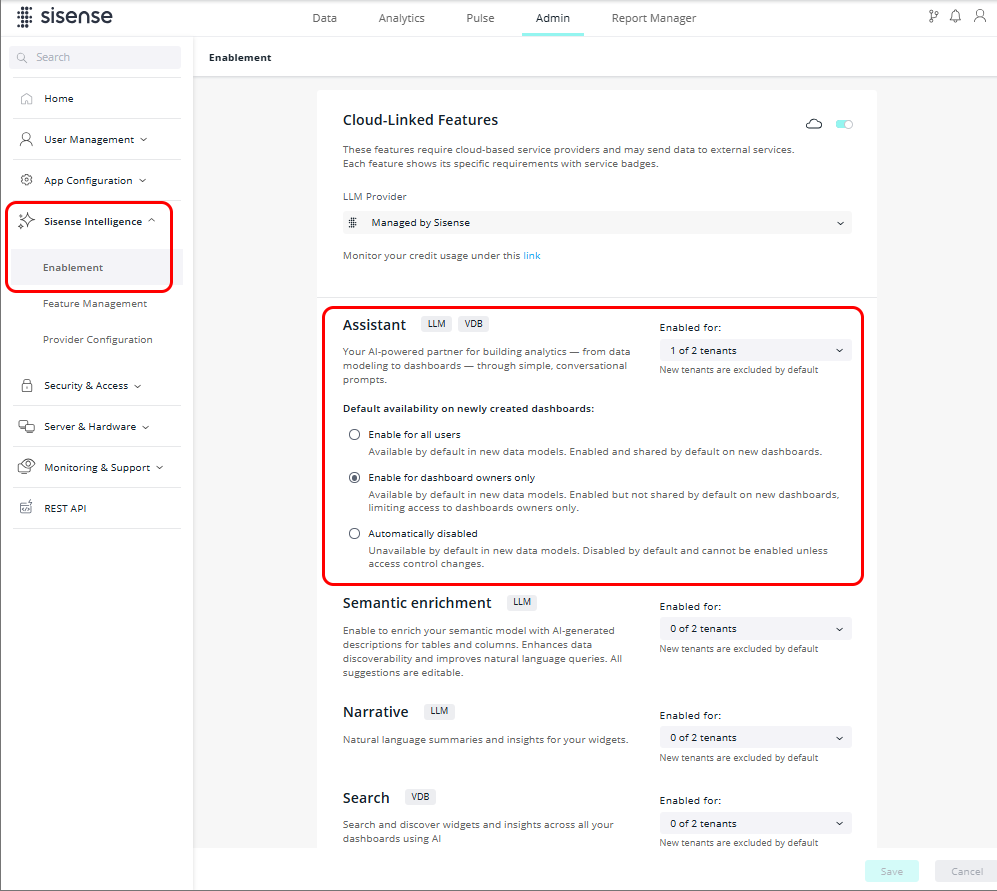Open the user profile icon
The width and height of the screenshot is (997, 891).
[980, 16]
